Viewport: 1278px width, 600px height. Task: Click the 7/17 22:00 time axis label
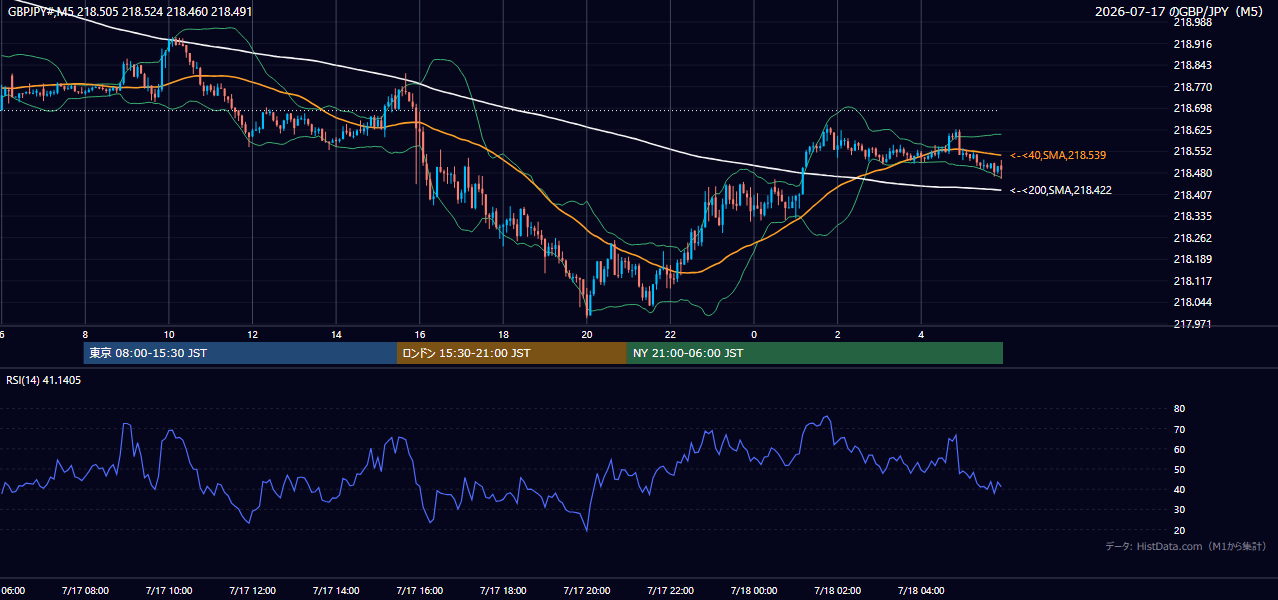[671, 591]
